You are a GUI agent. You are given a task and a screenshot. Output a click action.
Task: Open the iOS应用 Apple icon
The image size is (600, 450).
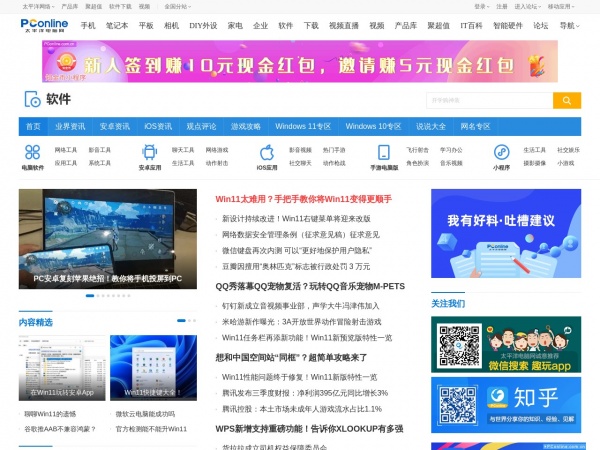pyautogui.click(x=267, y=154)
